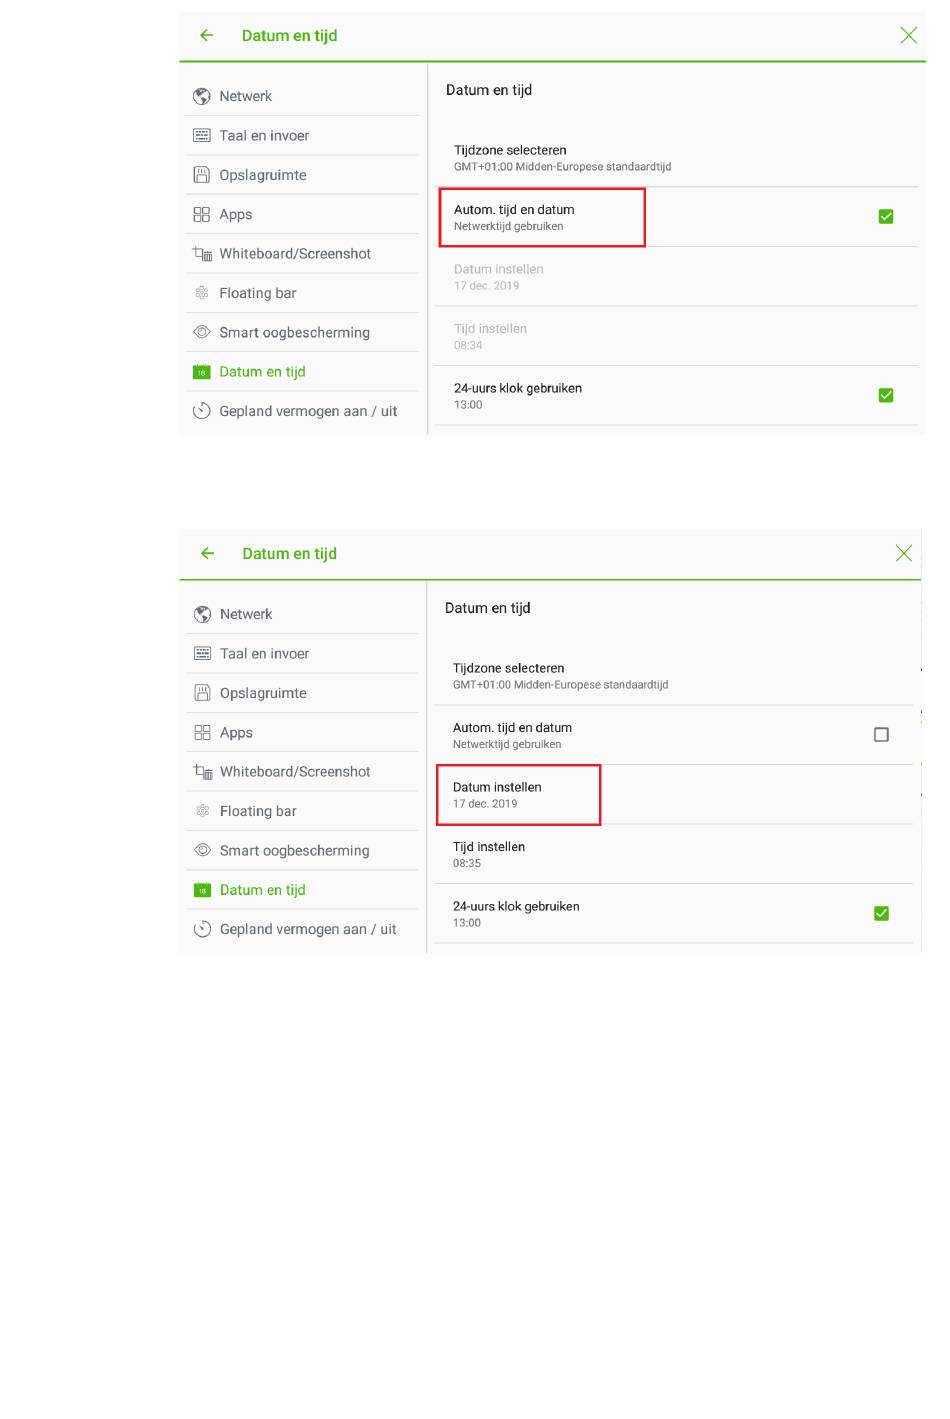
Task: Click the Floating bar icon in bottom sidebar
Action: (202, 811)
